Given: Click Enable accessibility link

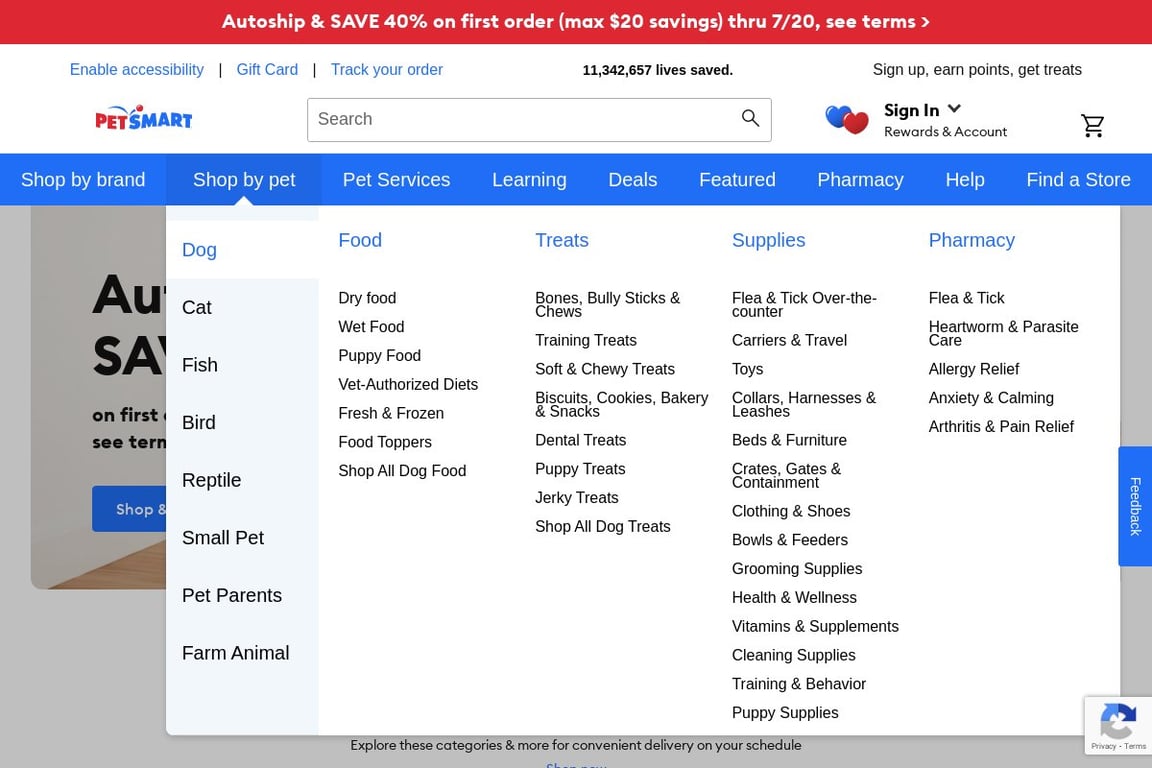Looking at the screenshot, I should tap(137, 69).
